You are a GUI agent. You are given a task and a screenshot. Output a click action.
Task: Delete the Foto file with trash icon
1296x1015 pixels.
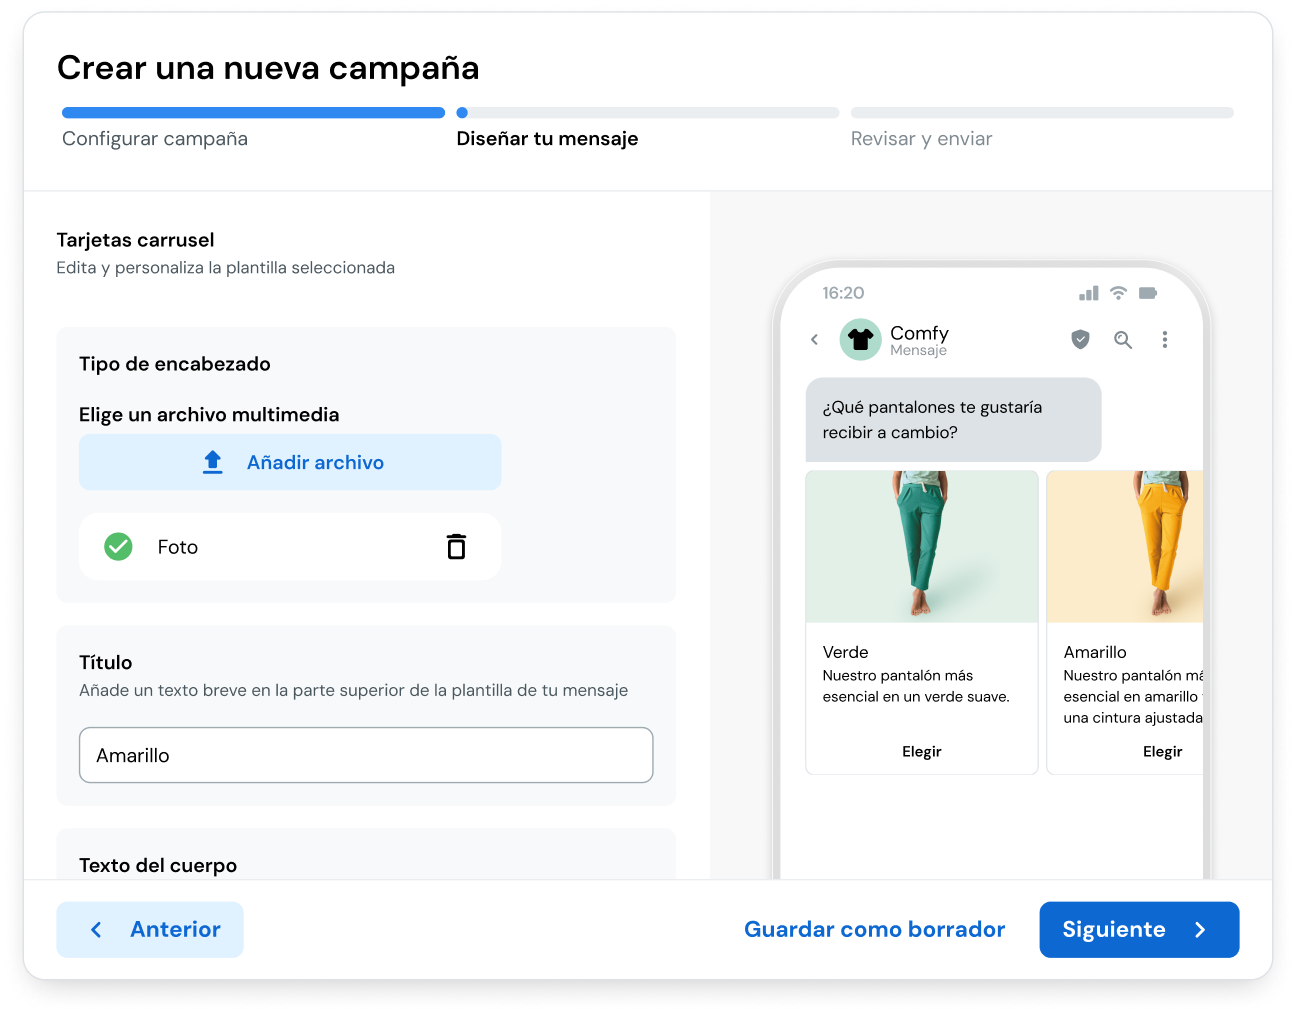tap(456, 546)
